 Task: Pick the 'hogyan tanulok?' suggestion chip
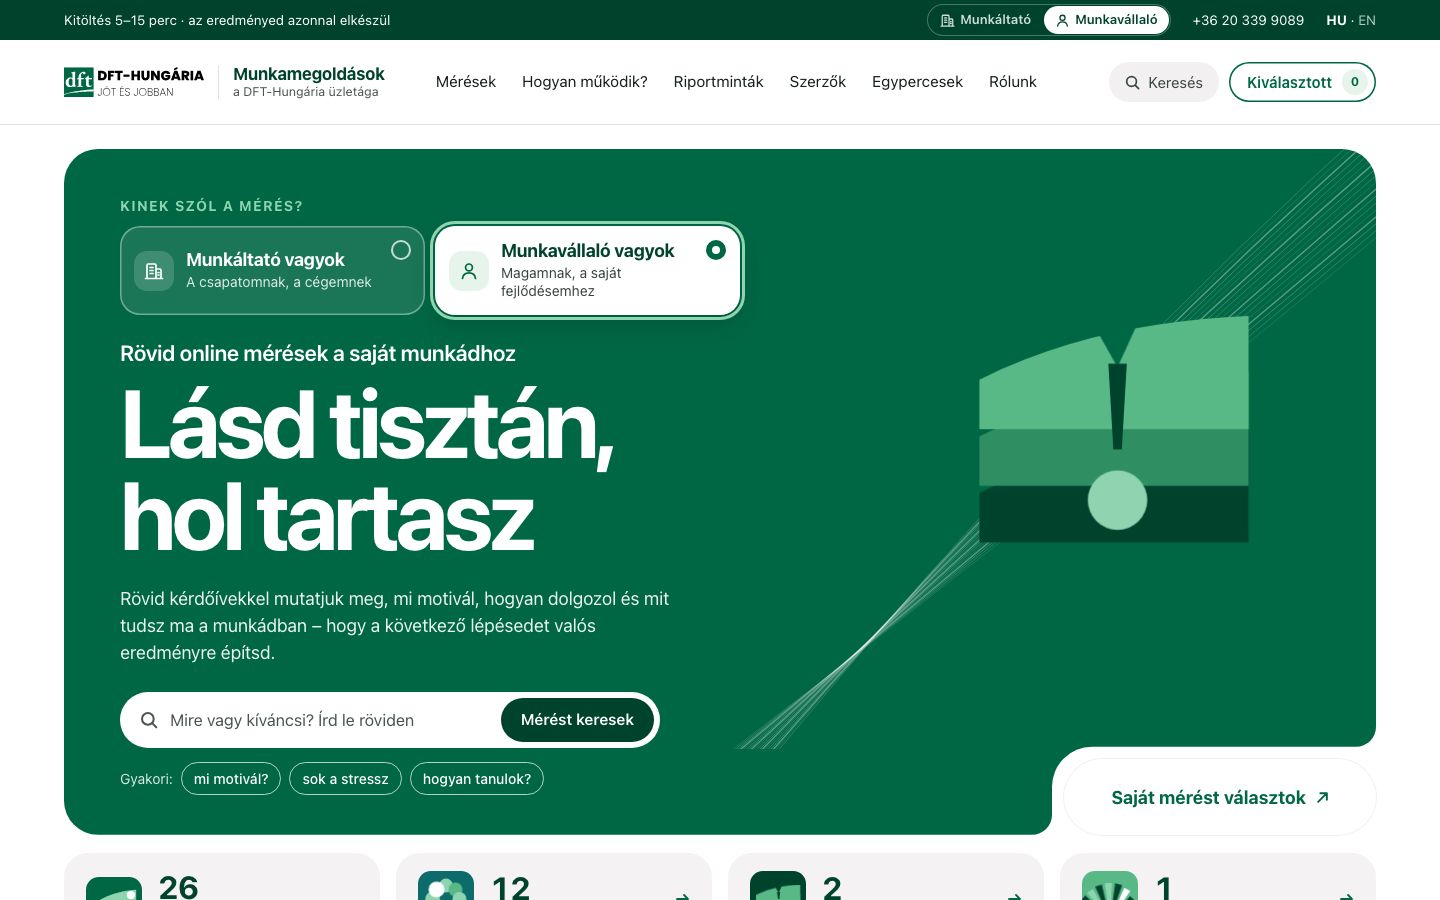point(477,779)
